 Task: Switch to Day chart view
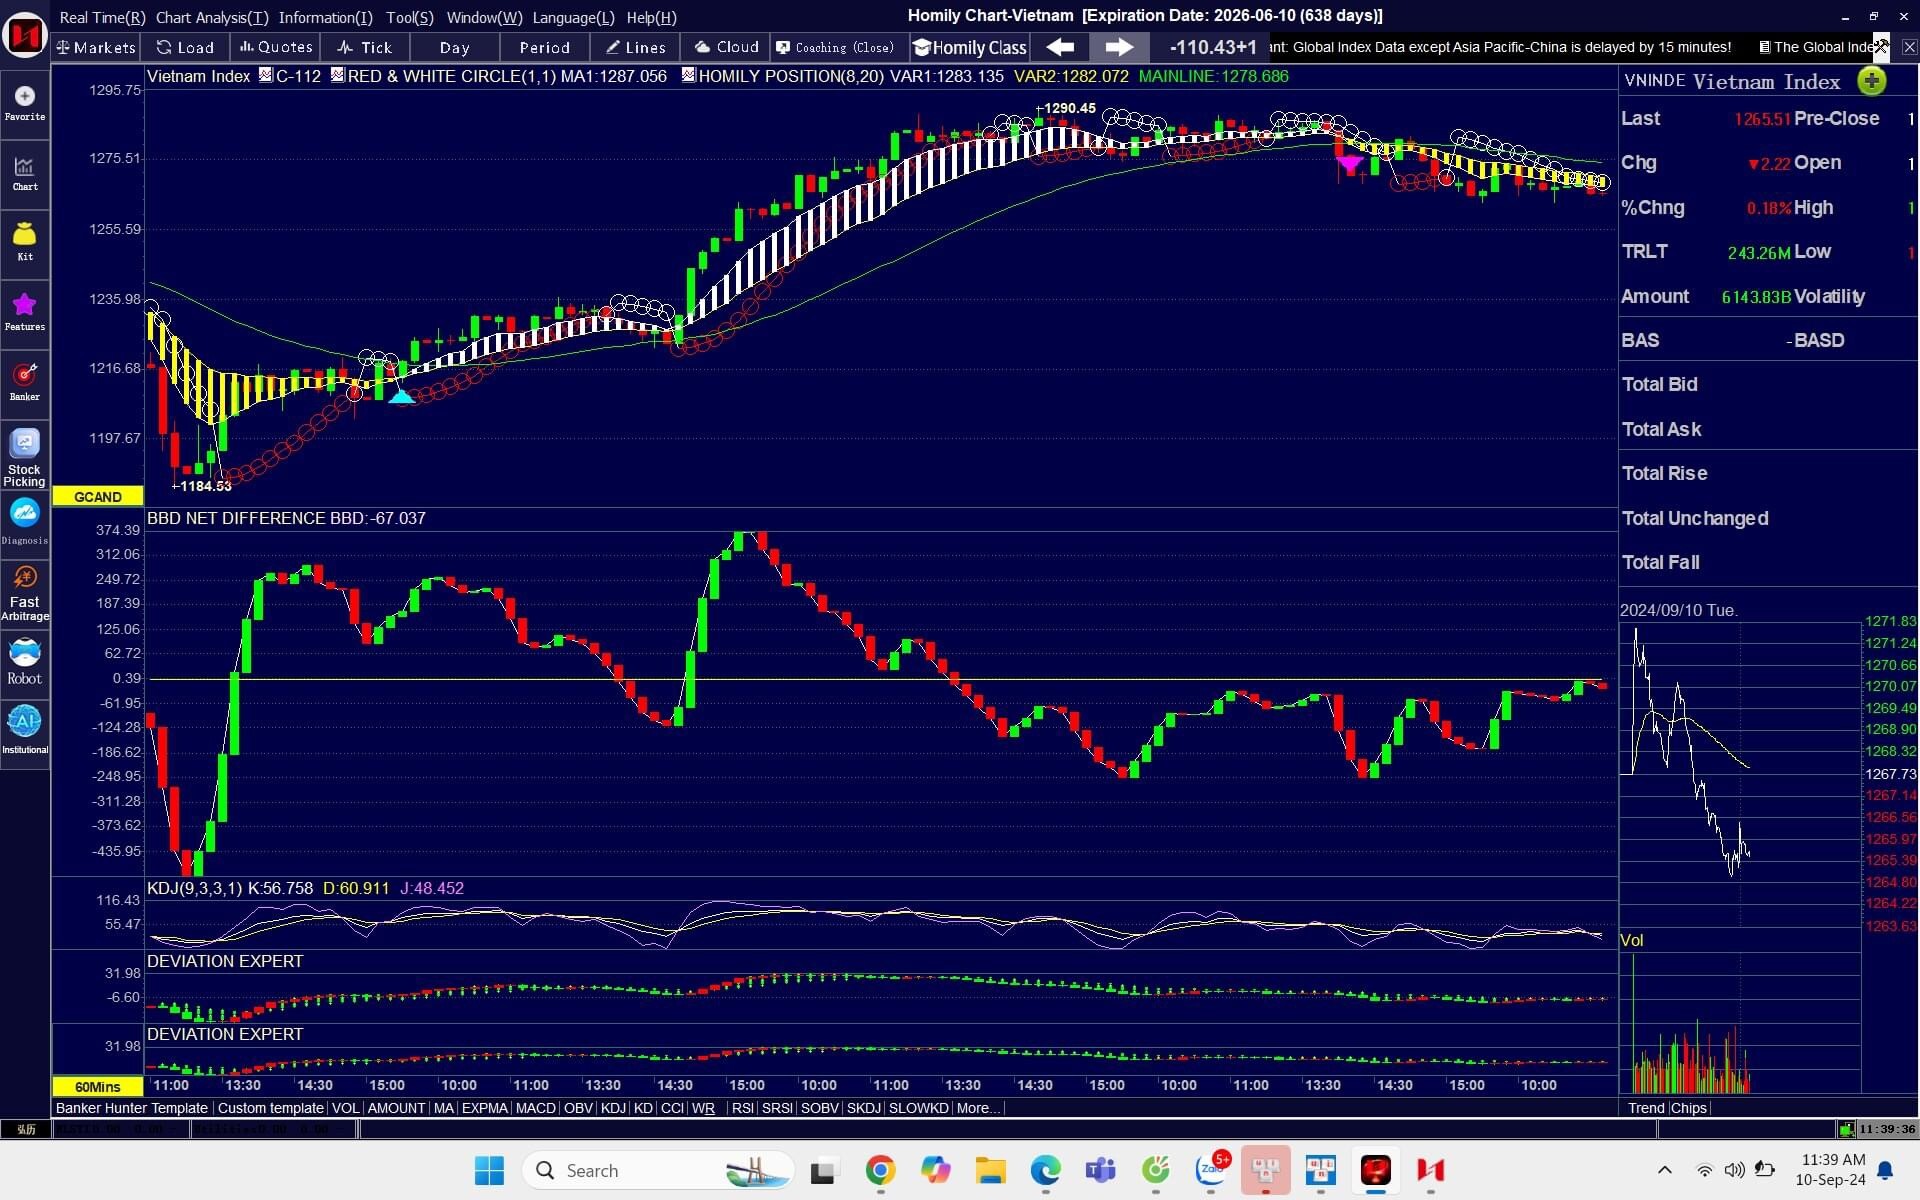tap(455, 47)
